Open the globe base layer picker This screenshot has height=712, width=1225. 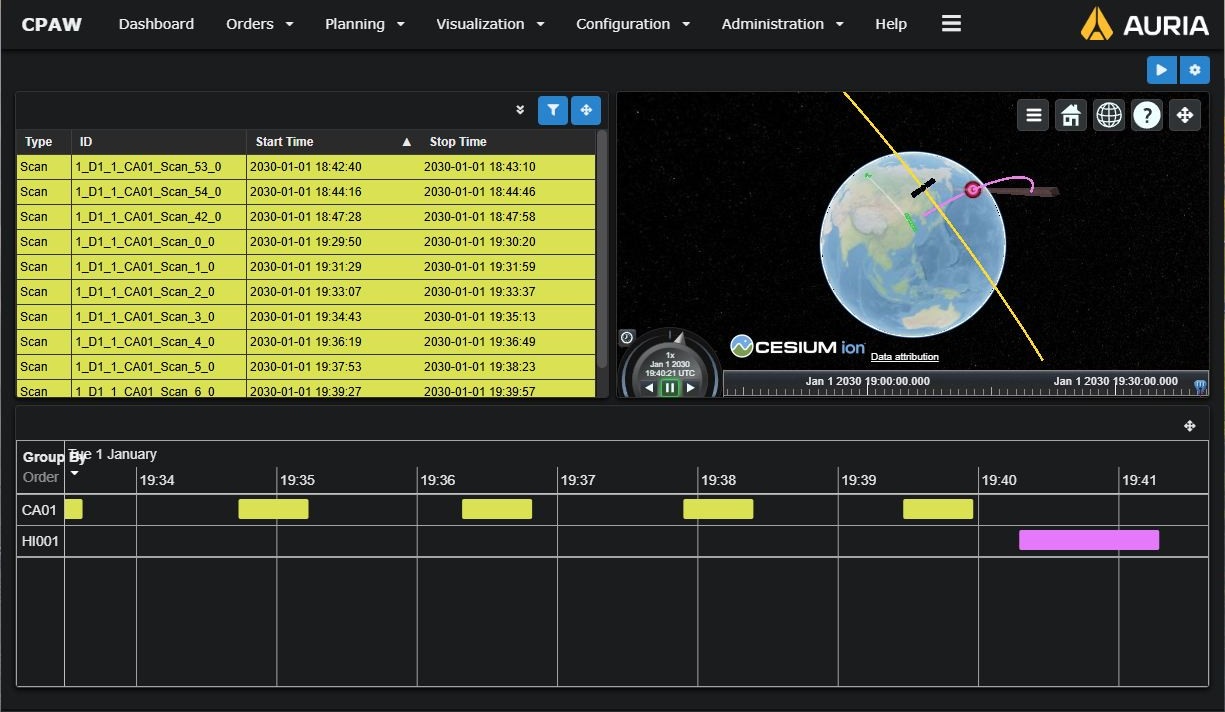(x=1109, y=115)
